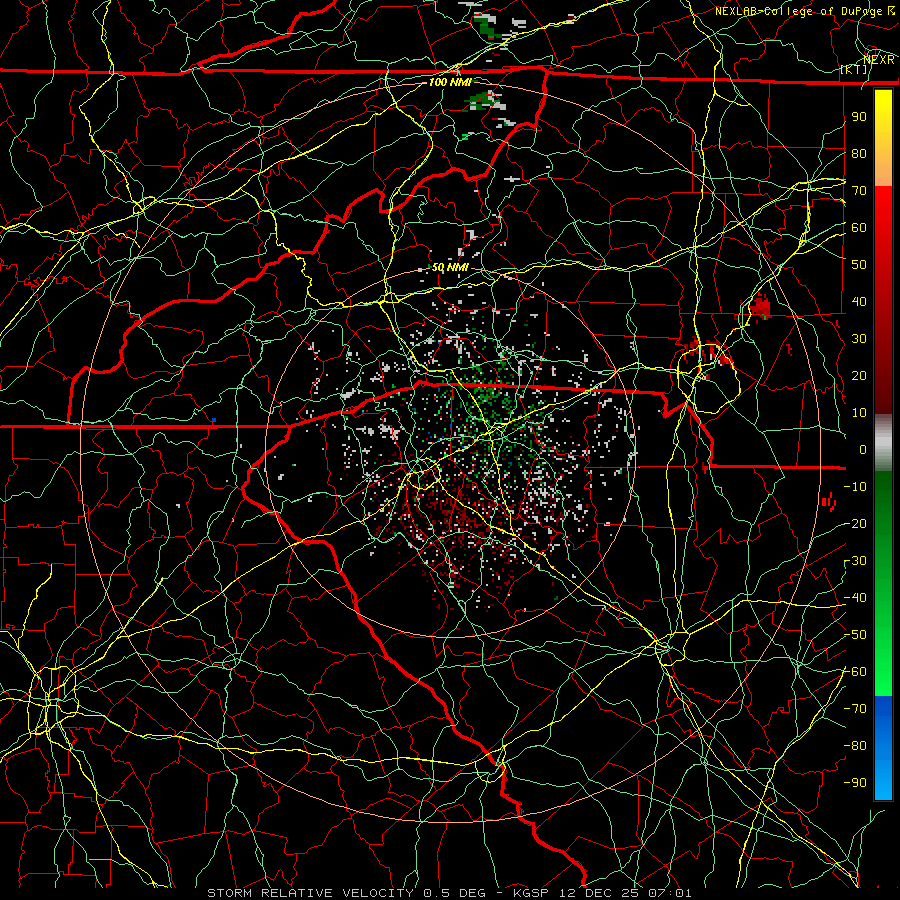
Task: Click the -90 value on the velocity scale
Action: click(855, 783)
